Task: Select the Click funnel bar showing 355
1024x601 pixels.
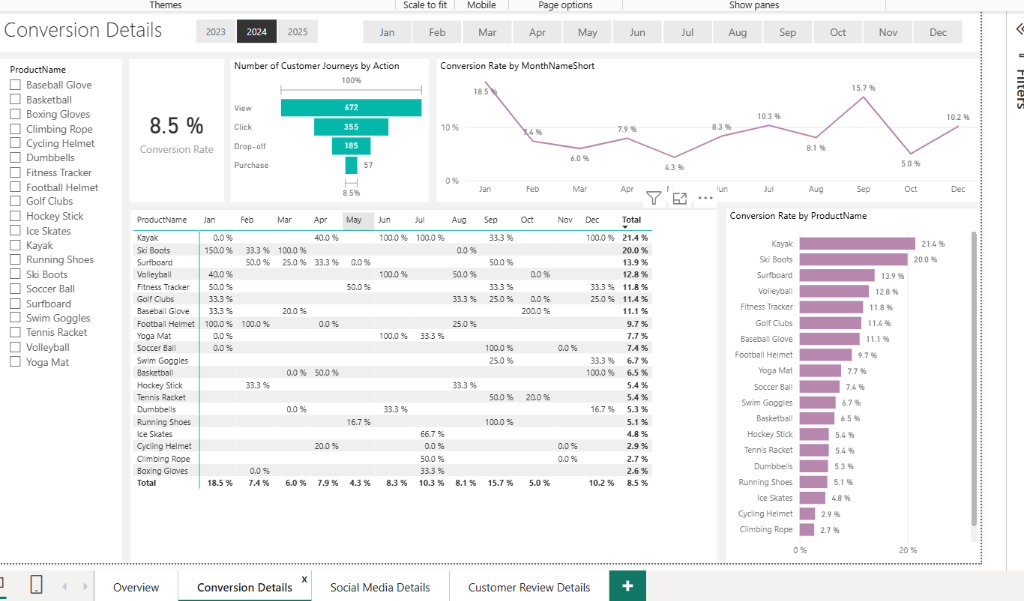Action: click(x=351, y=127)
